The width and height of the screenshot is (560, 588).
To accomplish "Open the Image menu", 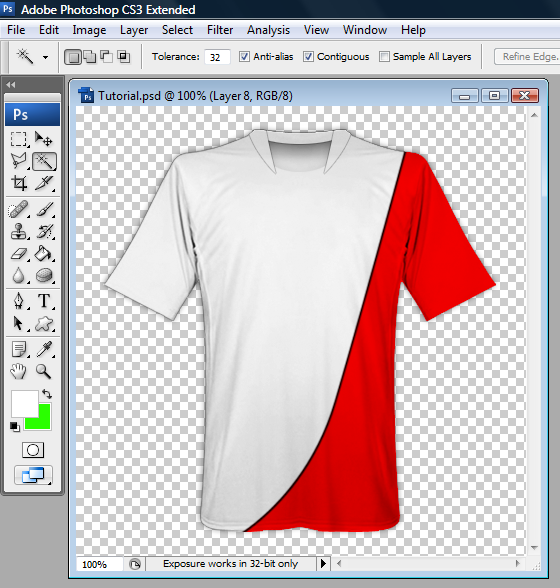I will tap(89, 30).
